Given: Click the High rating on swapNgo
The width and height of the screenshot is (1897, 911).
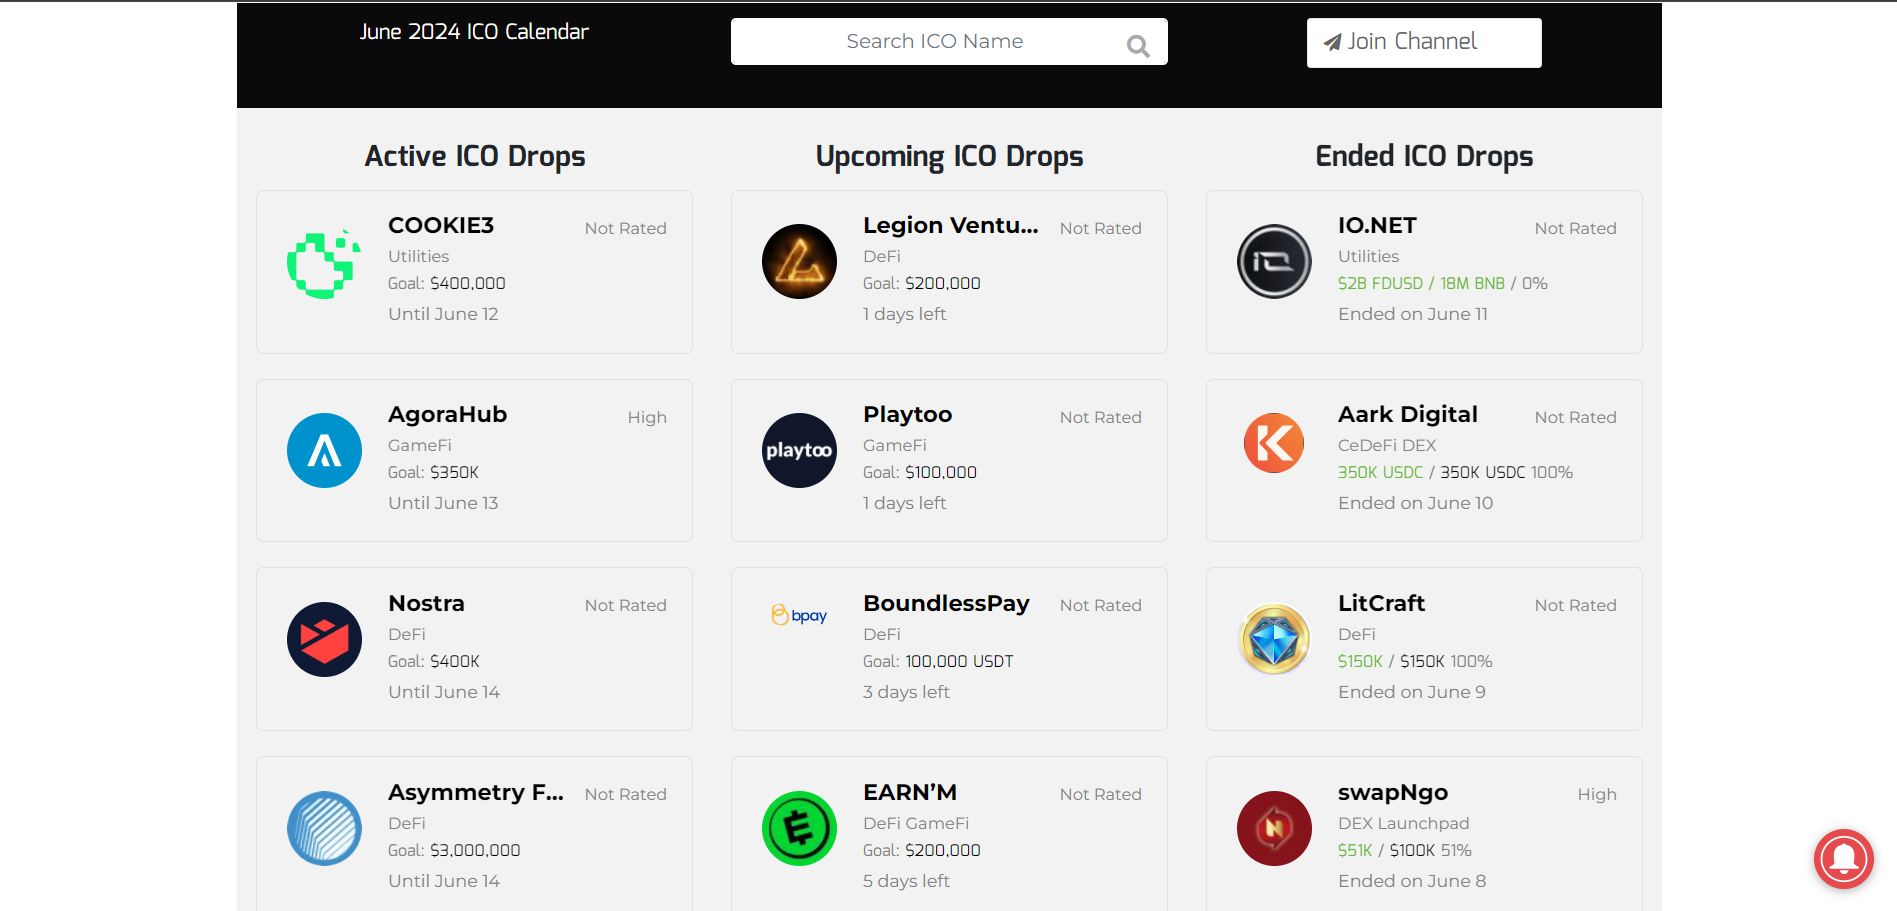Looking at the screenshot, I should 1597,794.
